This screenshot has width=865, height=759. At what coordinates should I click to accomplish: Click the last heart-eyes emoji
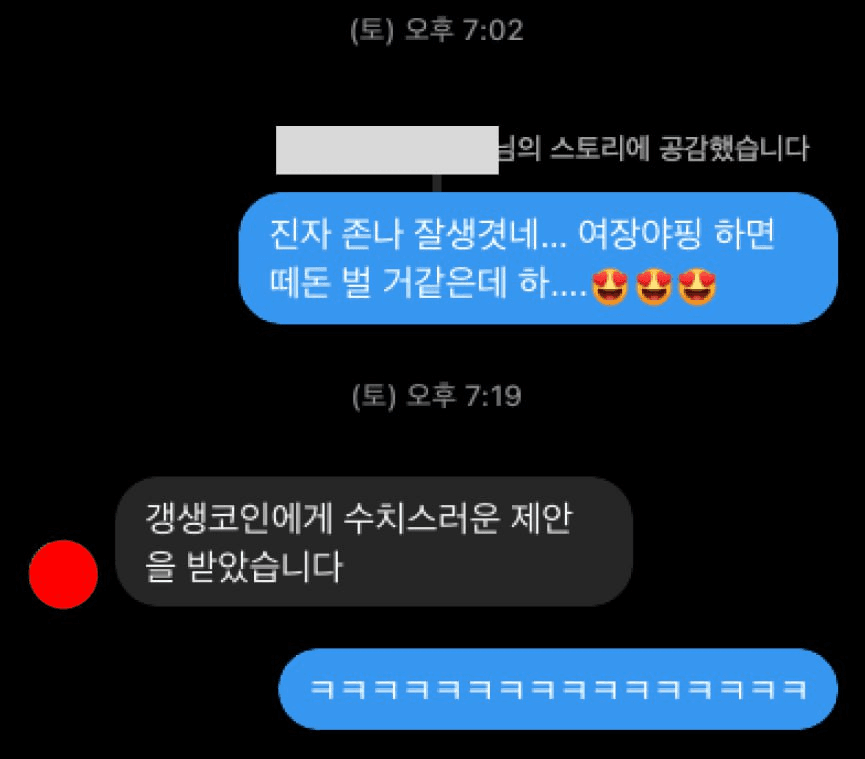pos(697,287)
